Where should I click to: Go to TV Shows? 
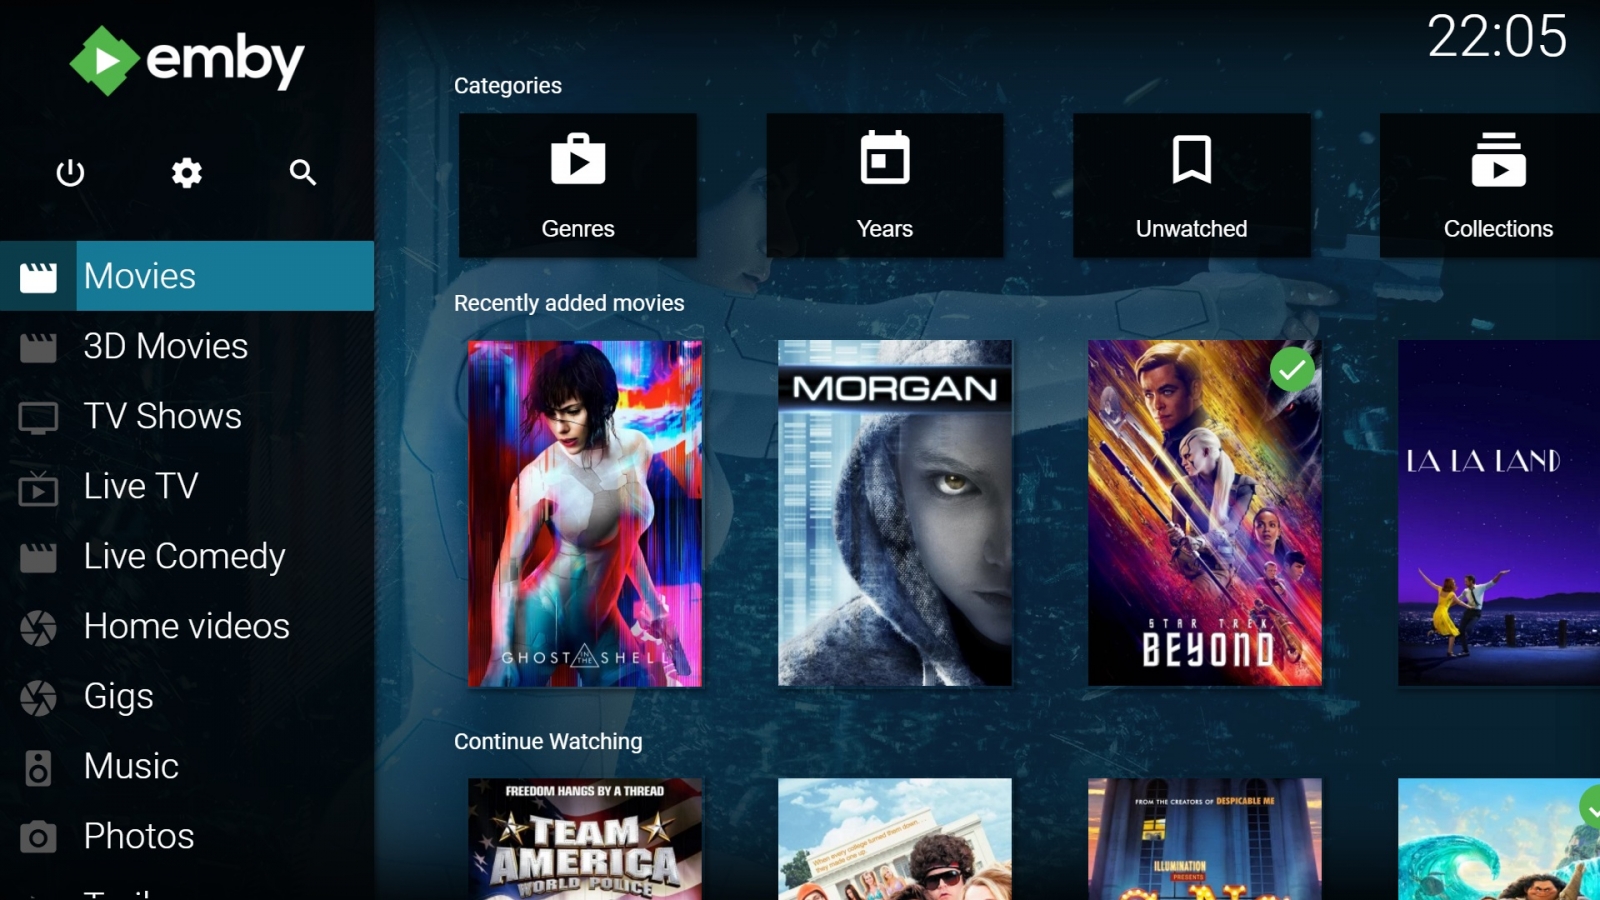point(187,416)
